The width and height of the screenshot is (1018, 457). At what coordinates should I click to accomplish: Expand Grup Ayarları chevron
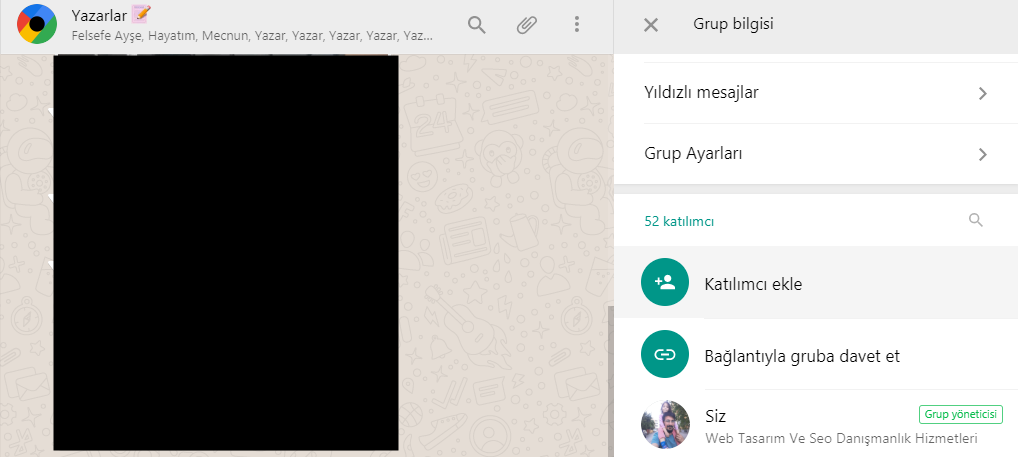pyautogui.click(x=983, y=154)
